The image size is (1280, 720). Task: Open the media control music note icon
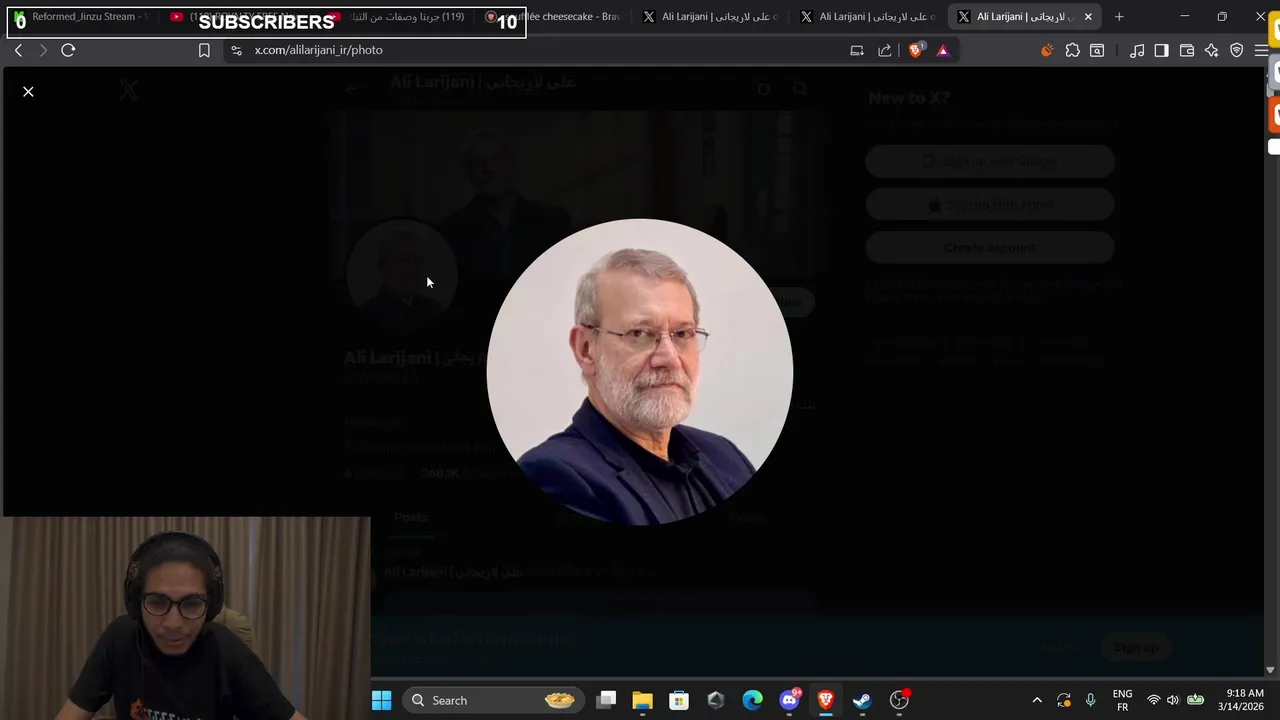tap(1137, 50)
